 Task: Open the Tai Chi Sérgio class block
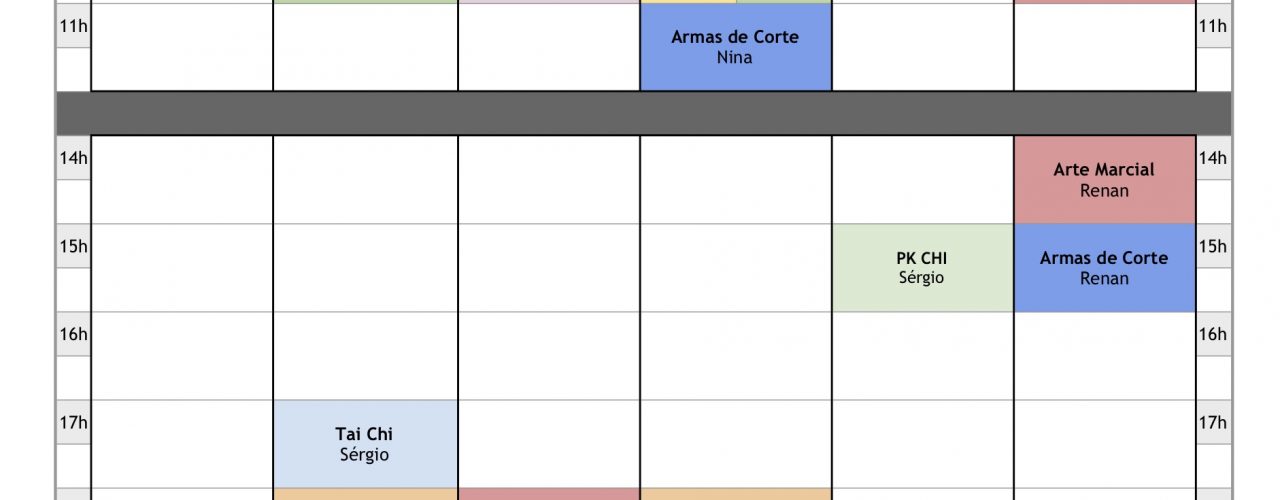pos(365,444)
